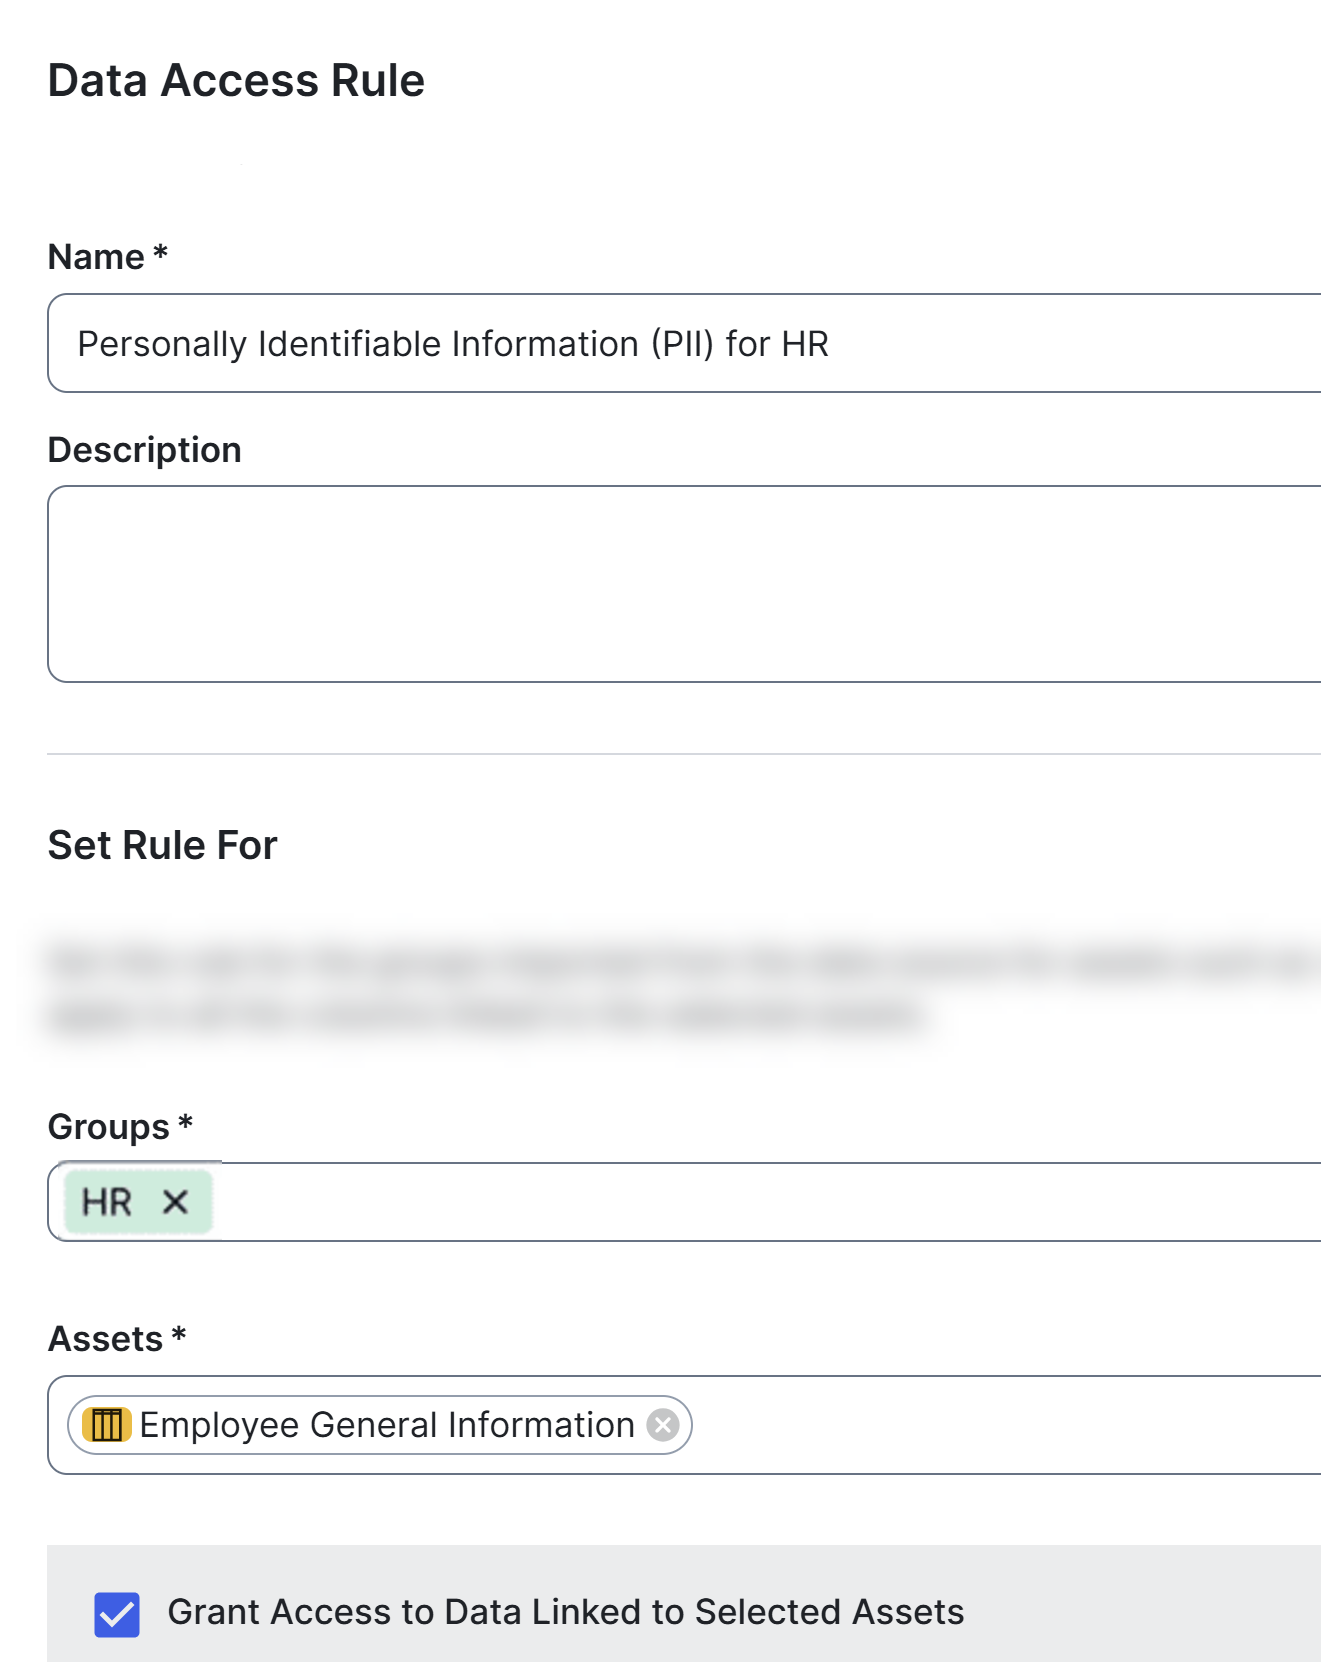Image resolution: width=1321 pixels, height=1662 pixels.
Task: Remove the HR group tag
Action: tap(175, 1201)
